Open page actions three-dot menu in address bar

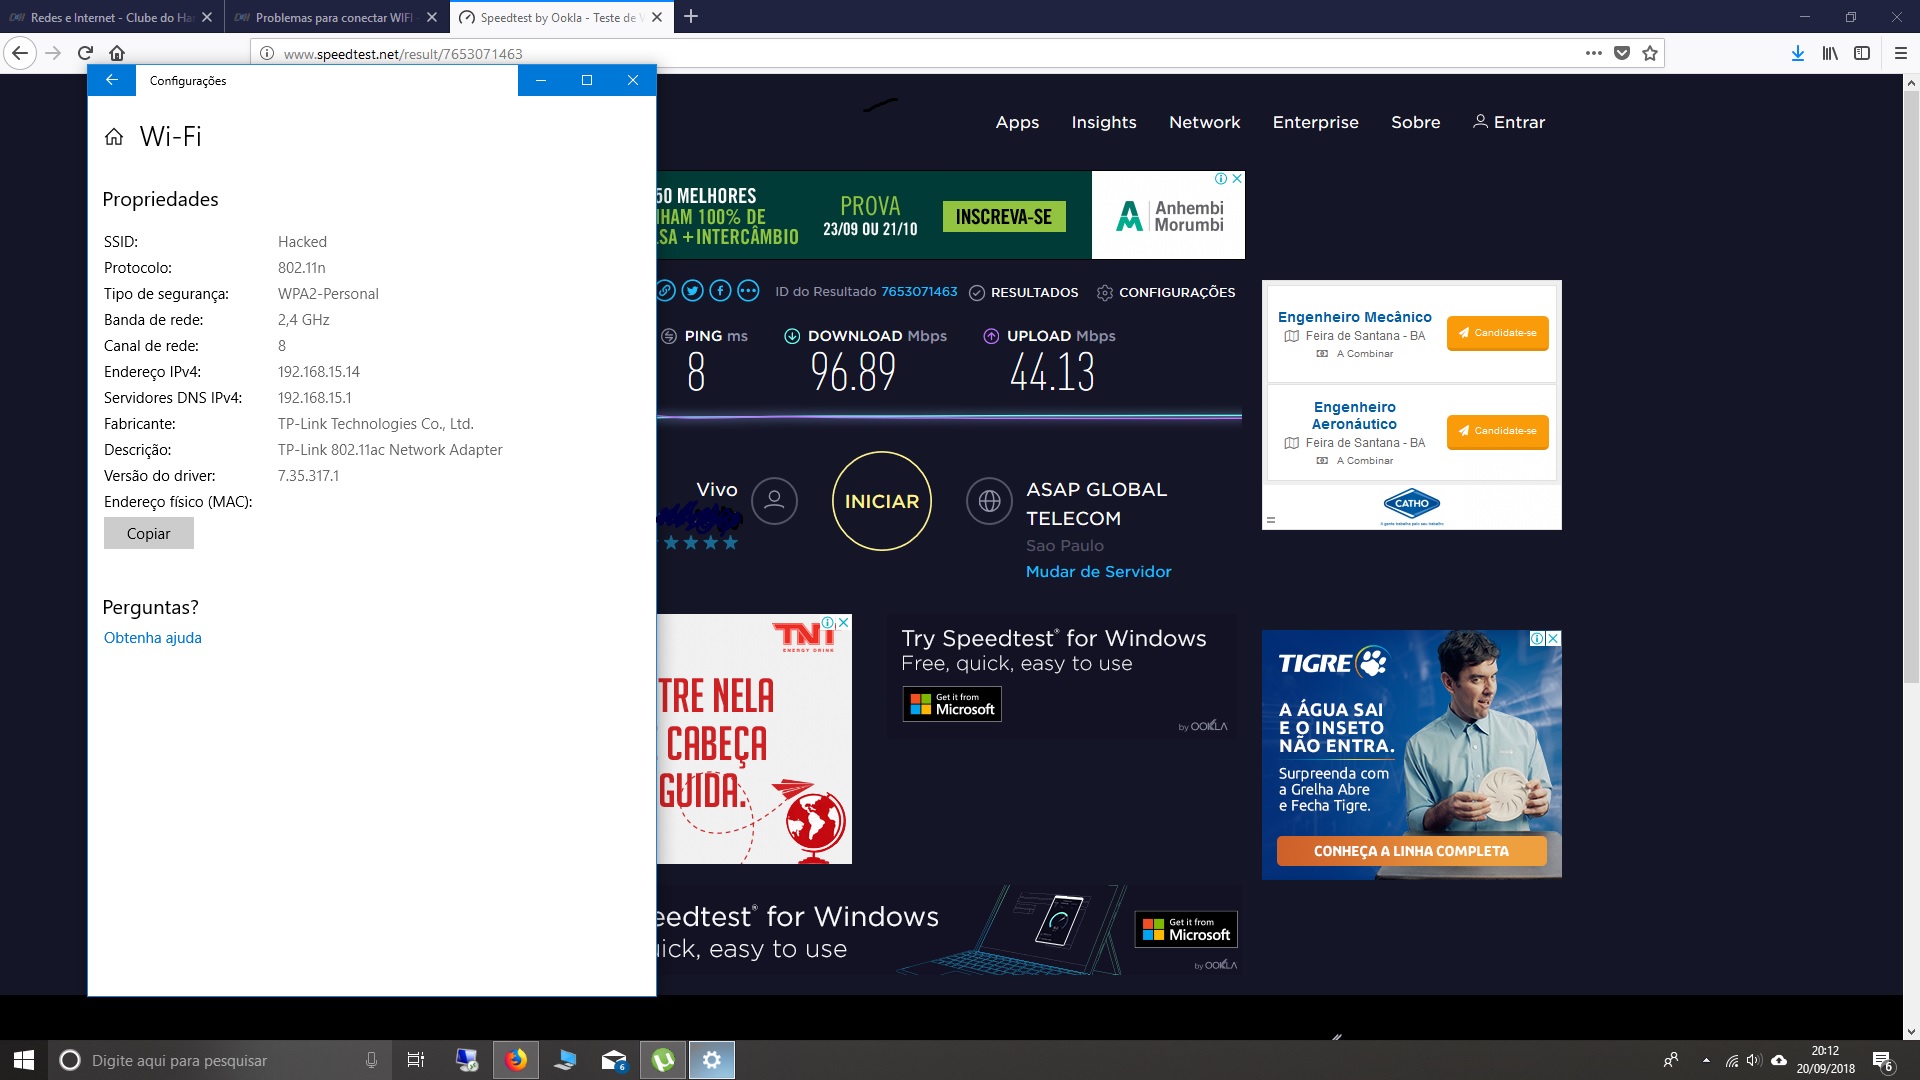(1594, 53)
